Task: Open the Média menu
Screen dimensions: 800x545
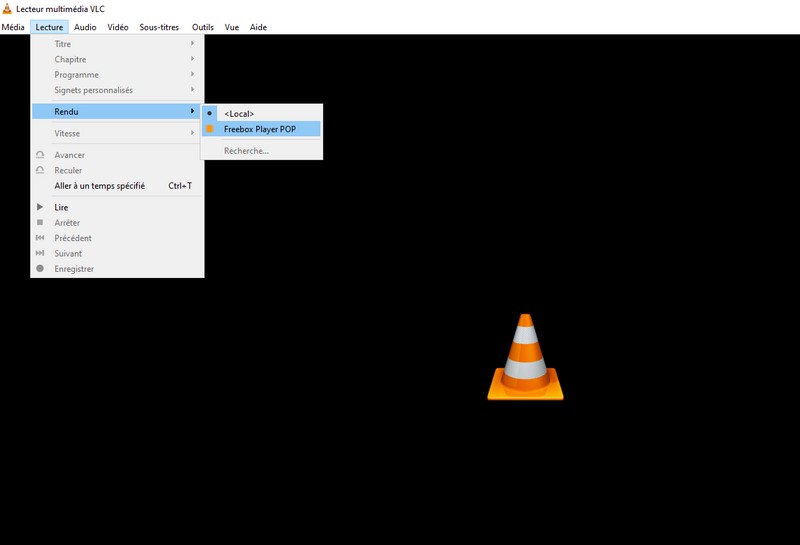Action: (13, 27)
